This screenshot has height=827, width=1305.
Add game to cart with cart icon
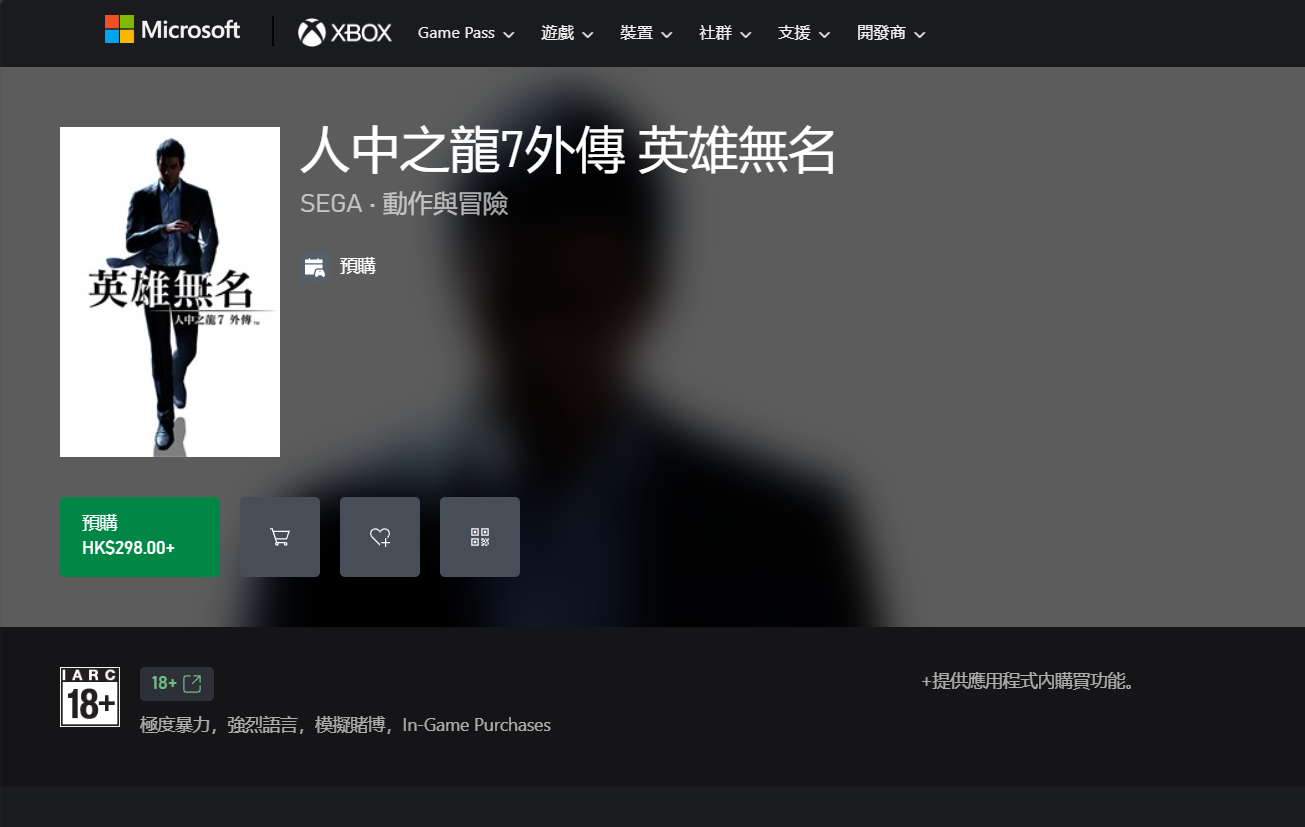(280, 537)
